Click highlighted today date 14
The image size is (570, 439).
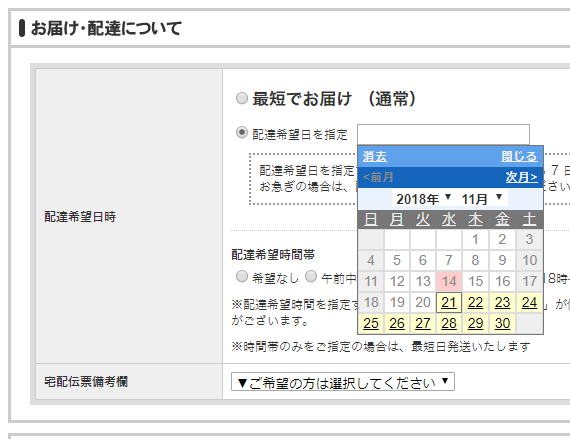point(449,281)
